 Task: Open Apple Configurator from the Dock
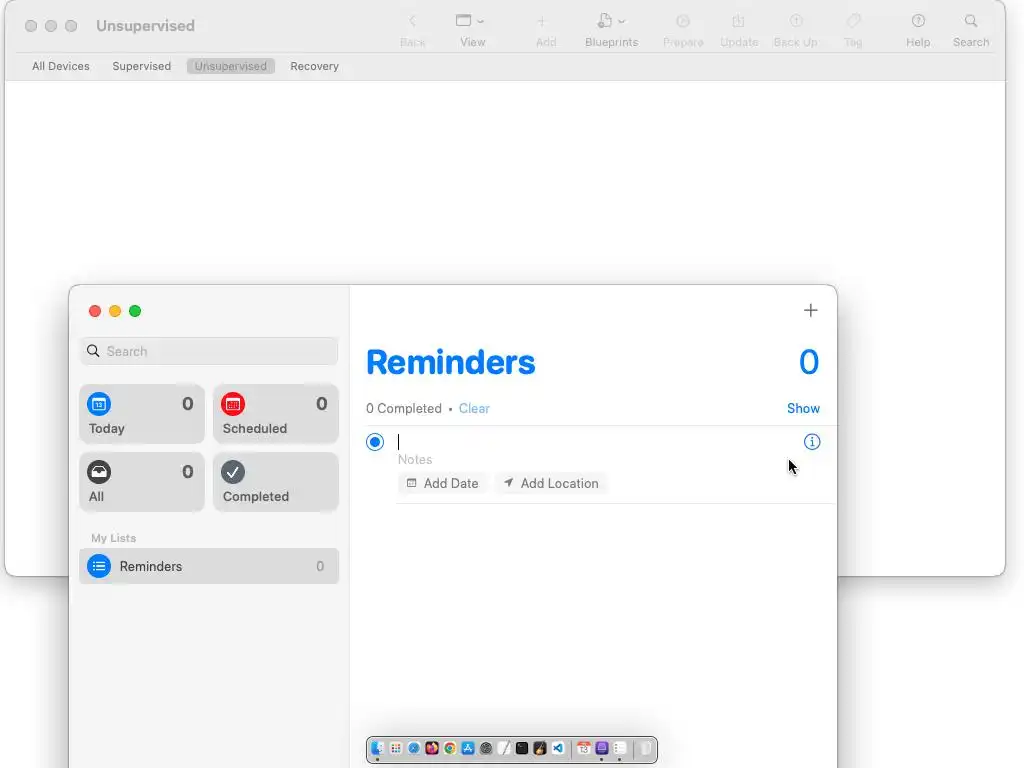point(601,748)
